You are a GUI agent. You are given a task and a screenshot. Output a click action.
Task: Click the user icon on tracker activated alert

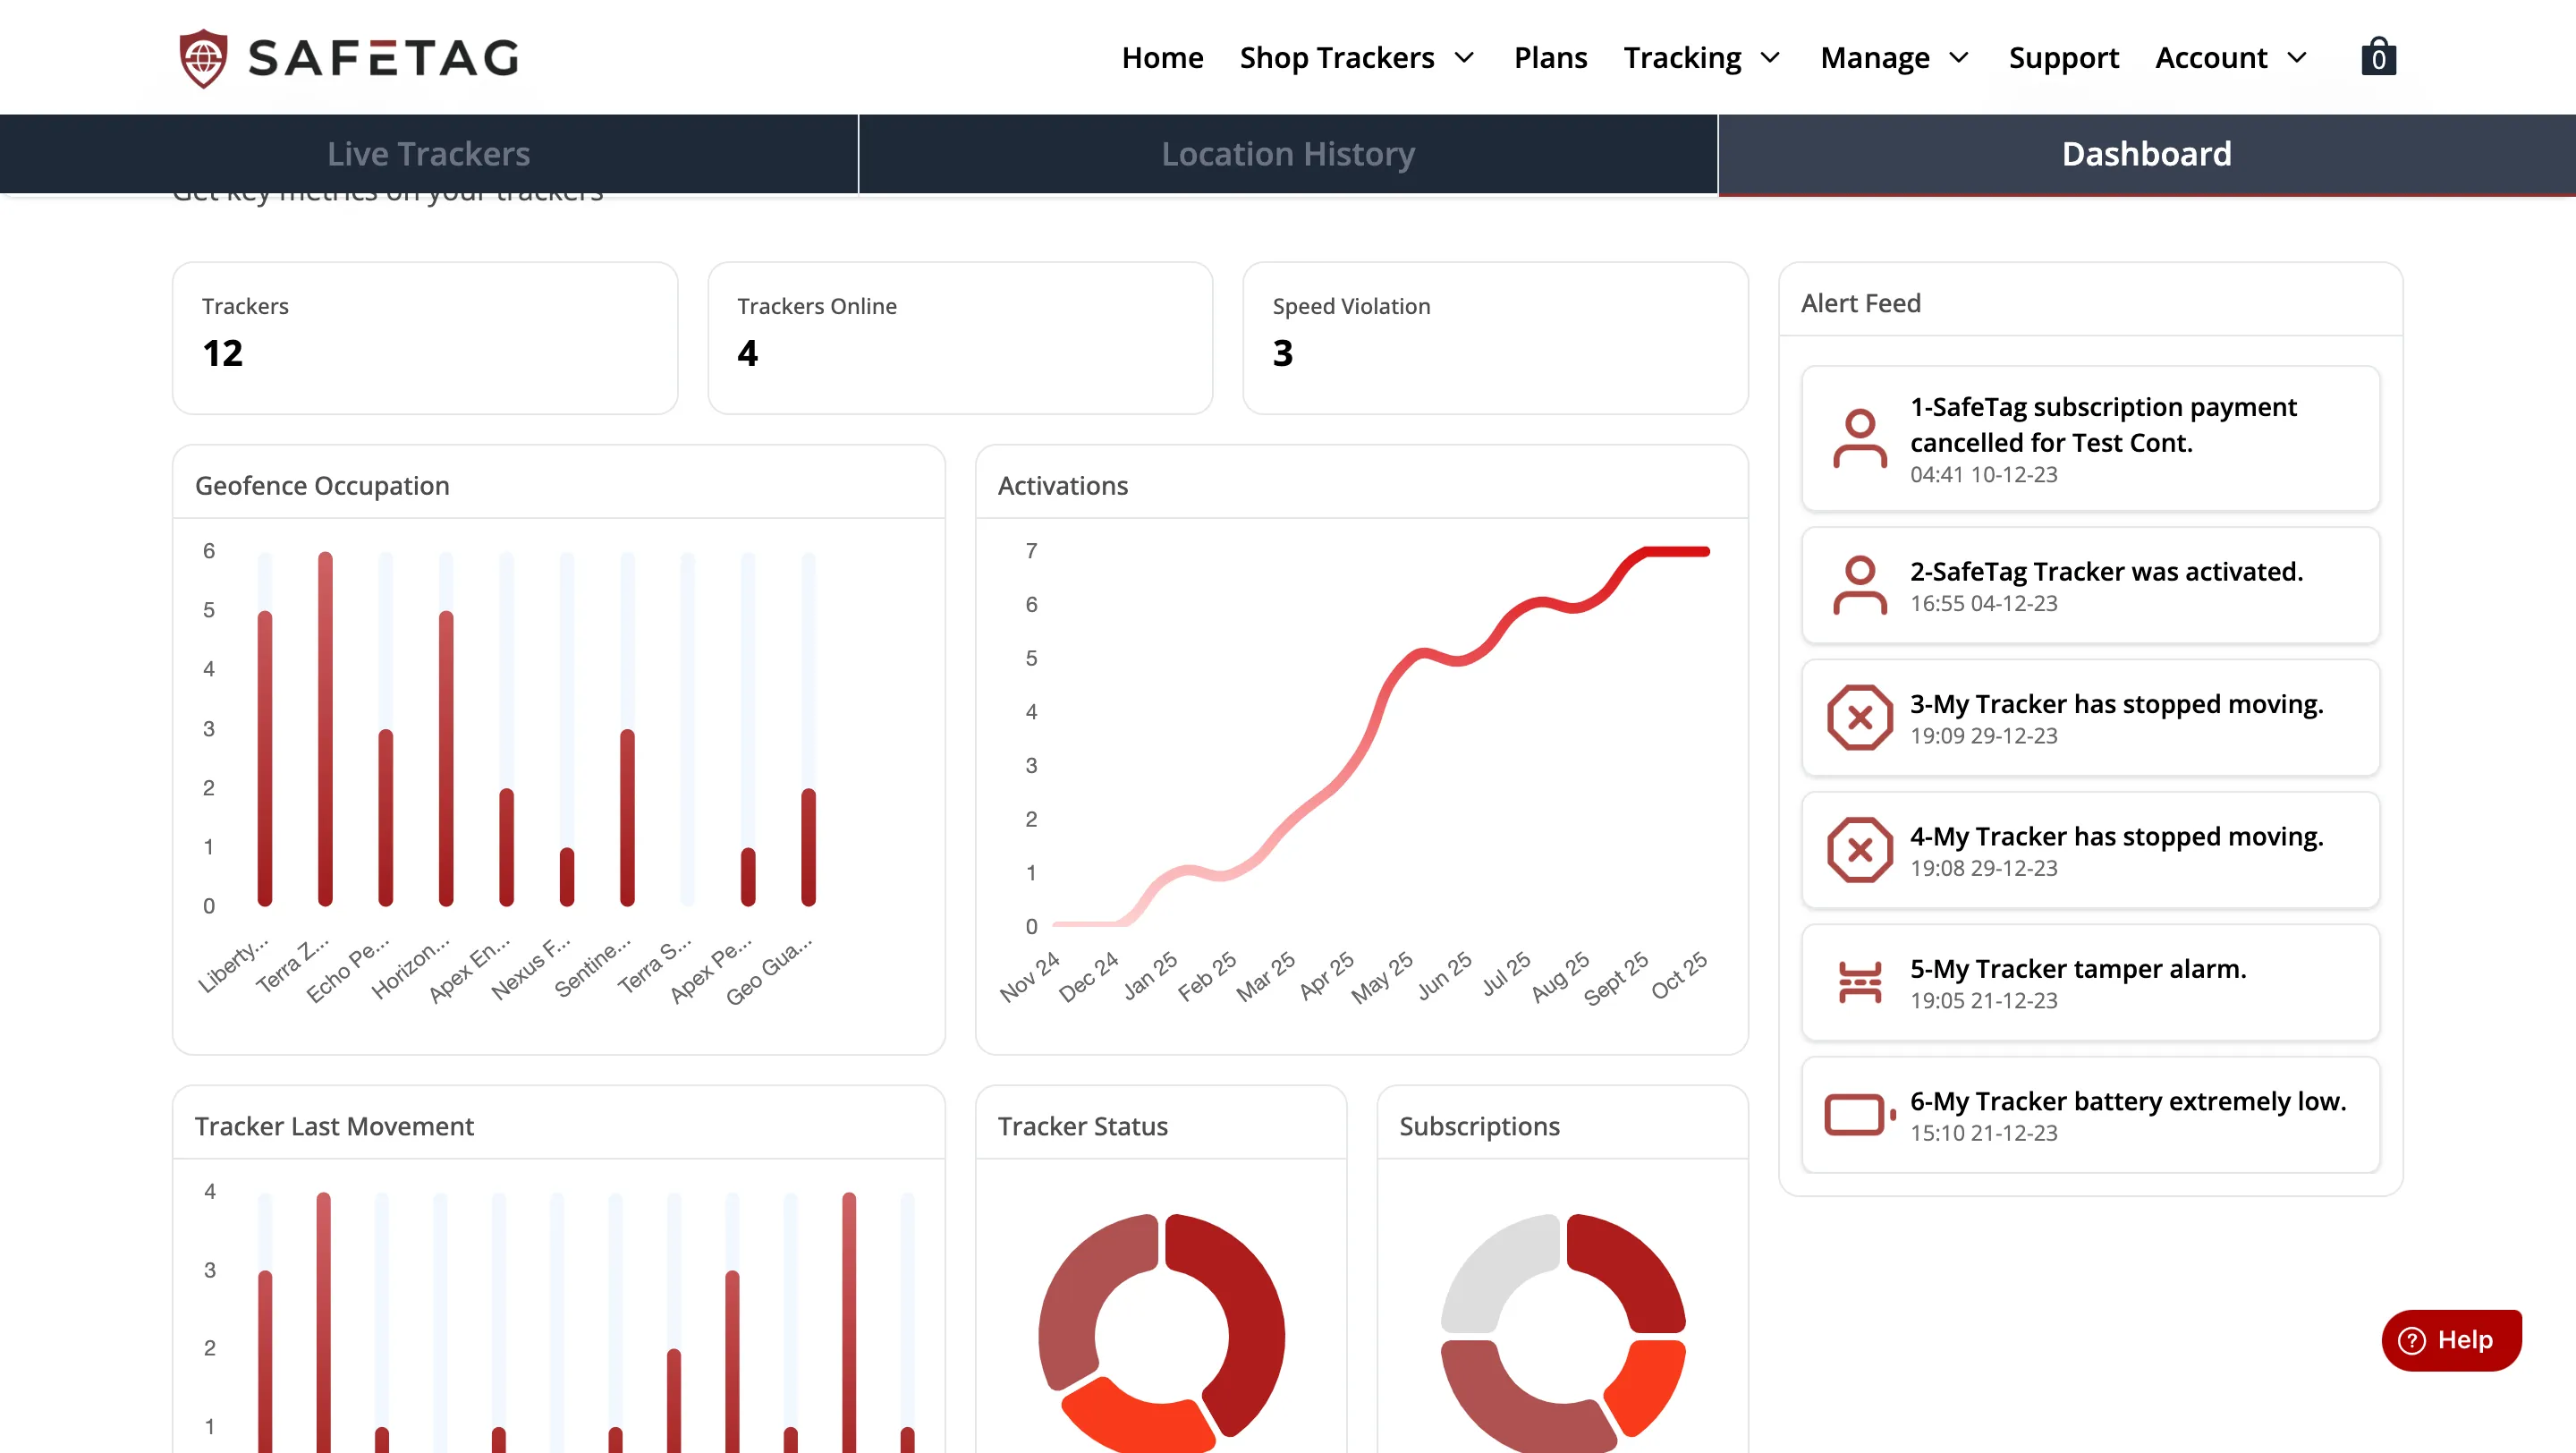[1859, 585]
